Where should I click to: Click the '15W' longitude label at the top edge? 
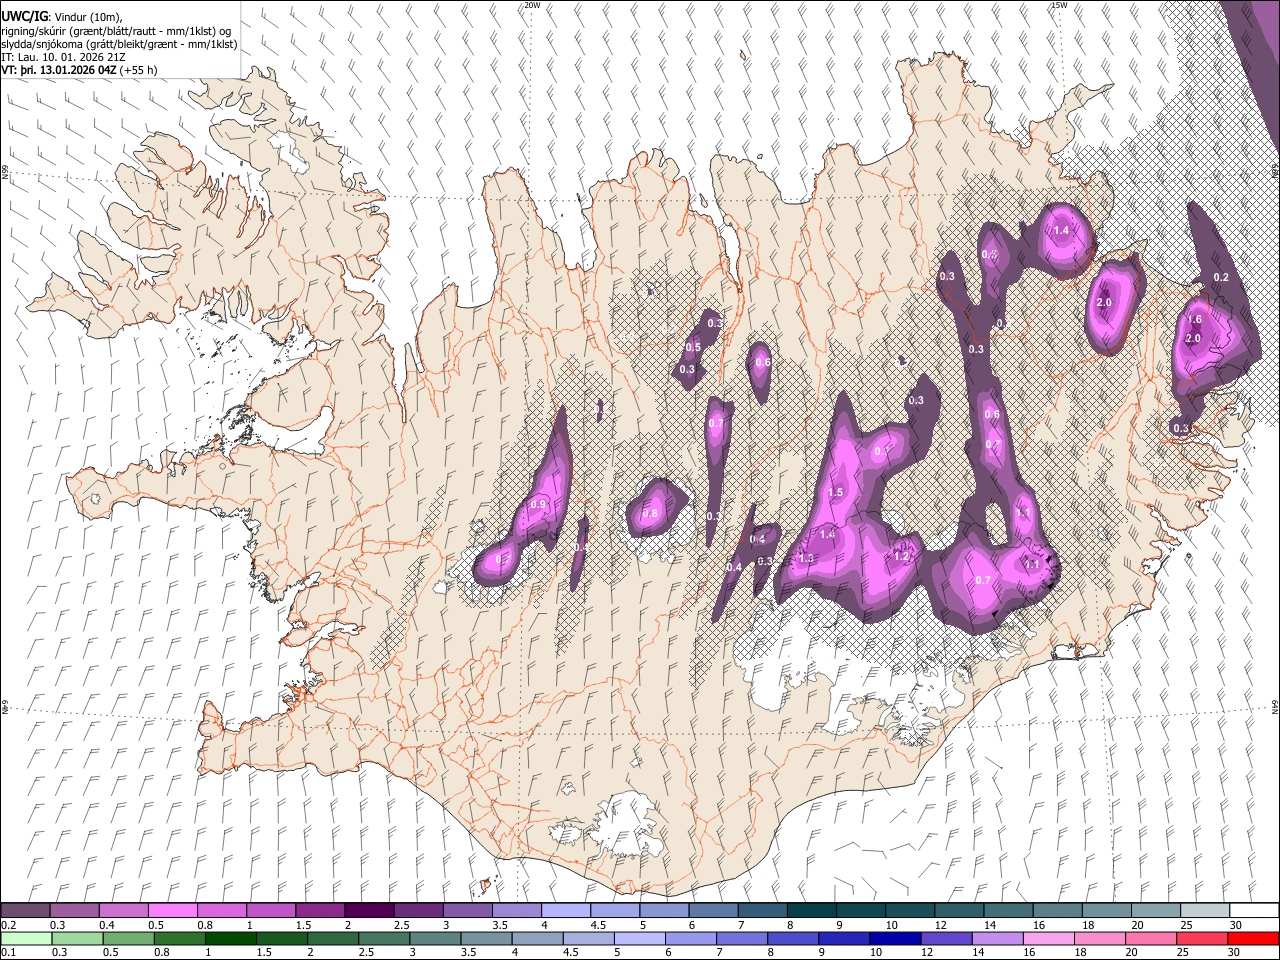pyautogui.click(x=1059, y=5)
